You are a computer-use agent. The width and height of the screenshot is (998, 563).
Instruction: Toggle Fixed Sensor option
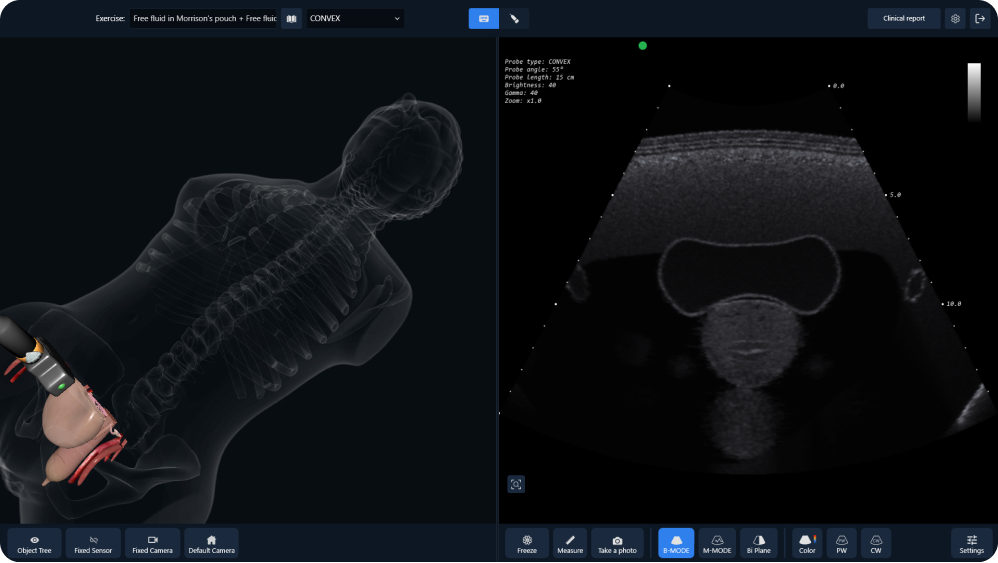(93, 543)
